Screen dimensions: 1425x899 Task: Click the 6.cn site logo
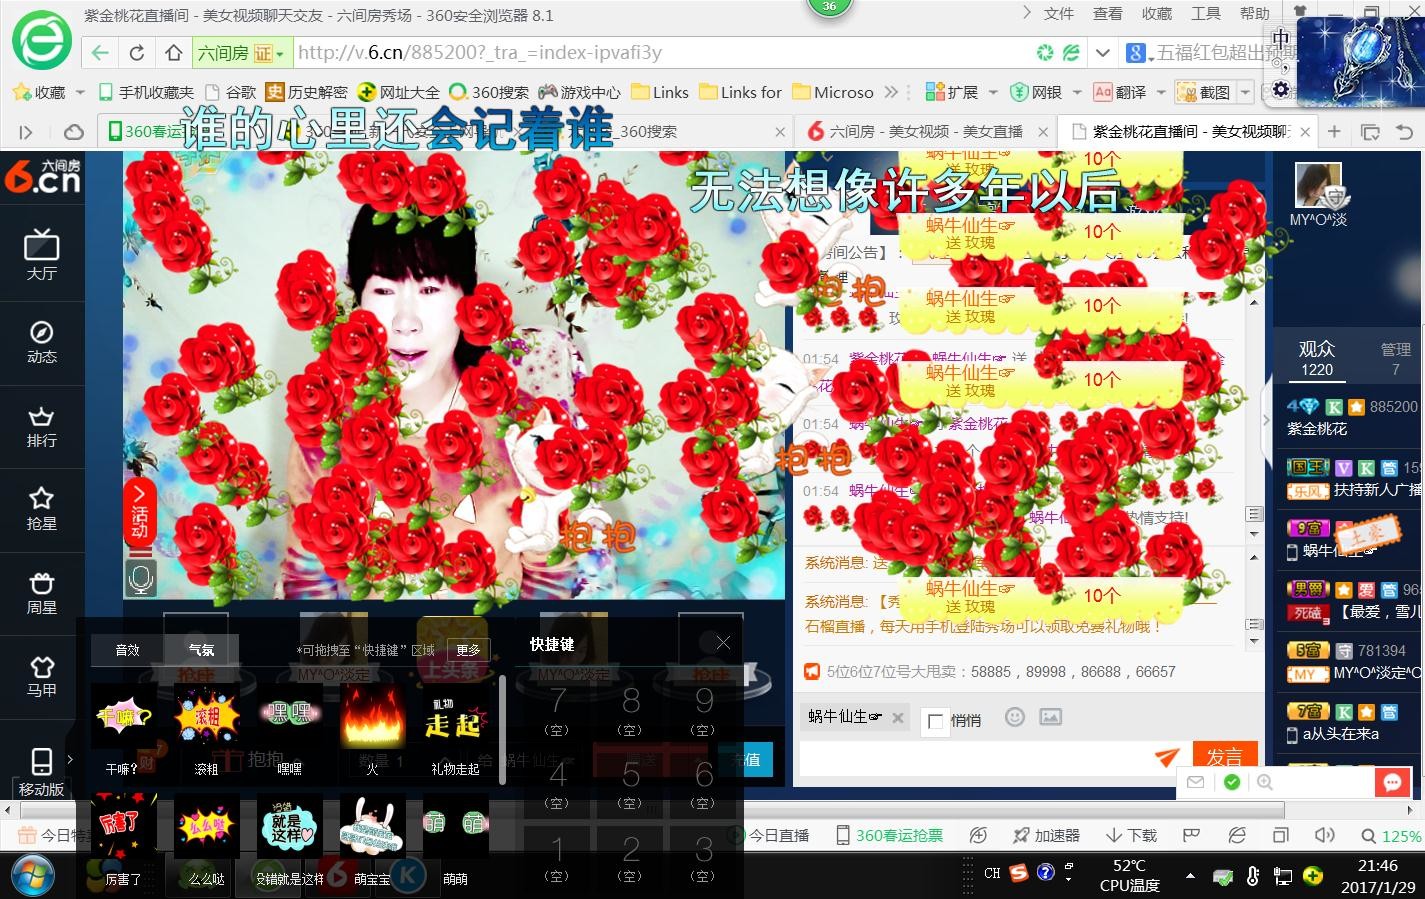41,177
